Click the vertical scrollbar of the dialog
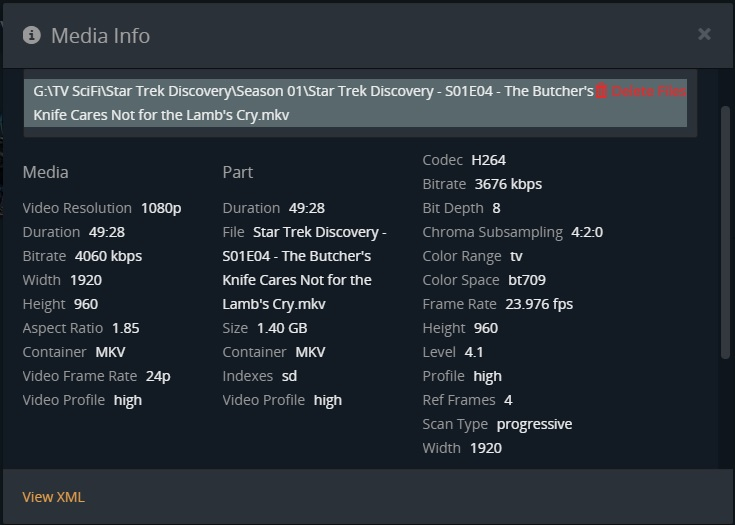This screenshot has width=735, height=525. pos(726,230)
